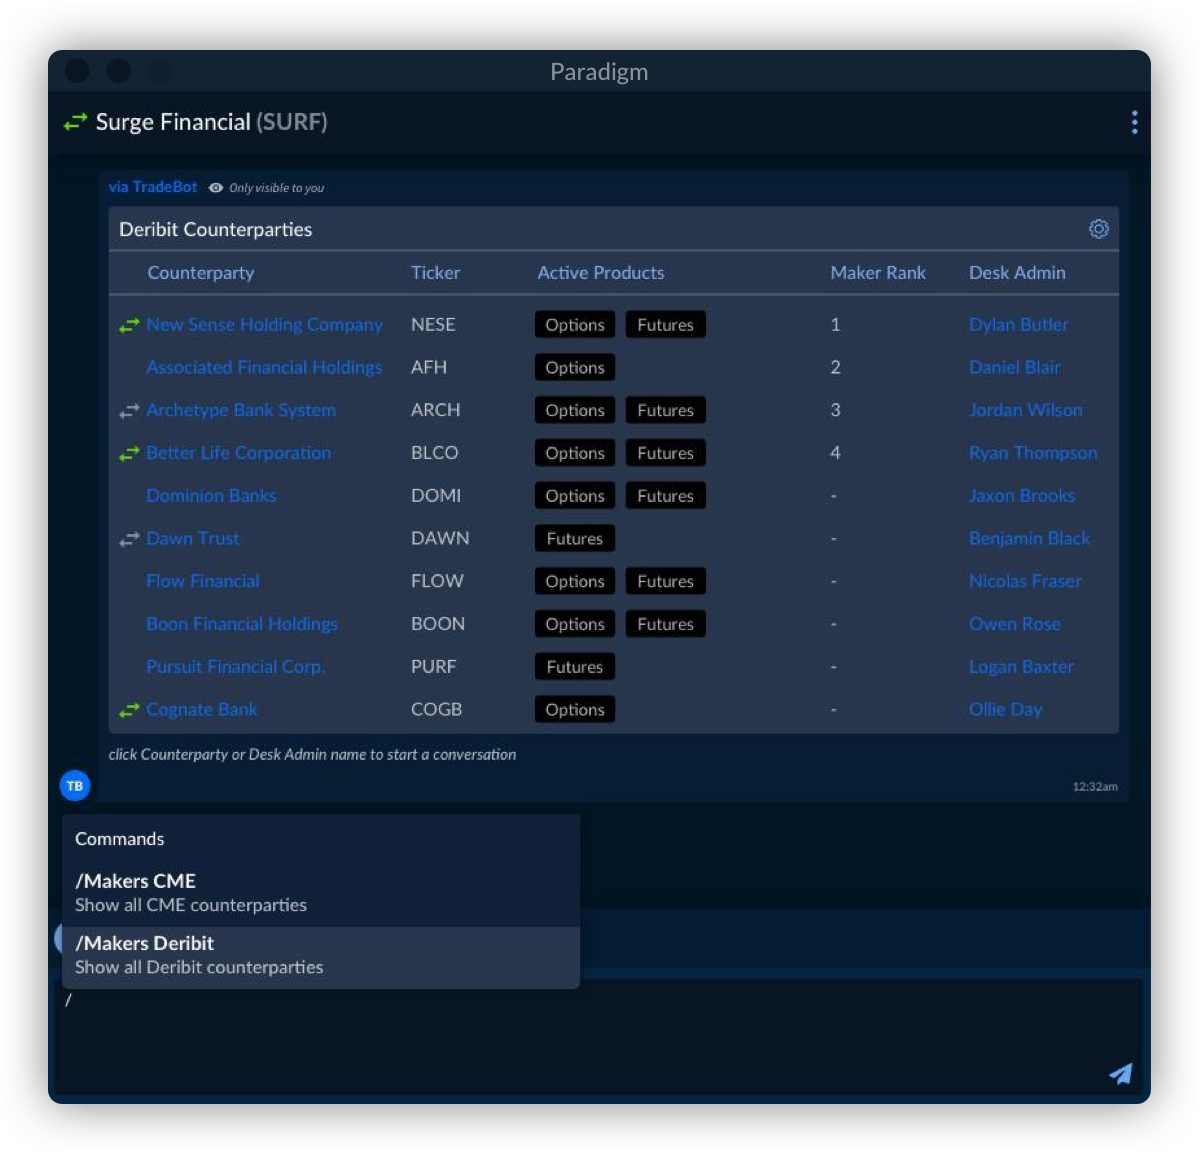Screen dimensions: 1200x1154
Task: Click the Maker Rank column header
Action: point(878,272)
